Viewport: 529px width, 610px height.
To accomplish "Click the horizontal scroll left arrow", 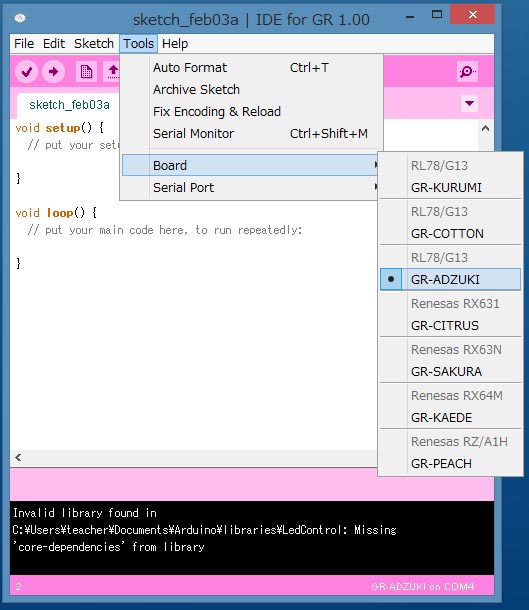I will tap(18, 458).
